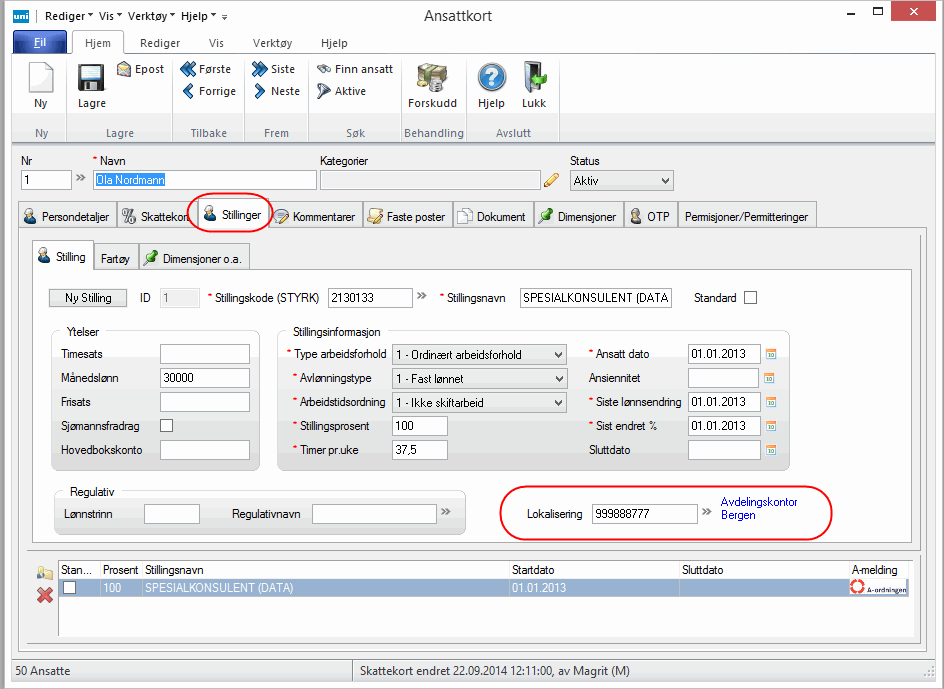Open the Permisjoner/Permitteringer tab

pyautogui.click(x=748, y=216)
